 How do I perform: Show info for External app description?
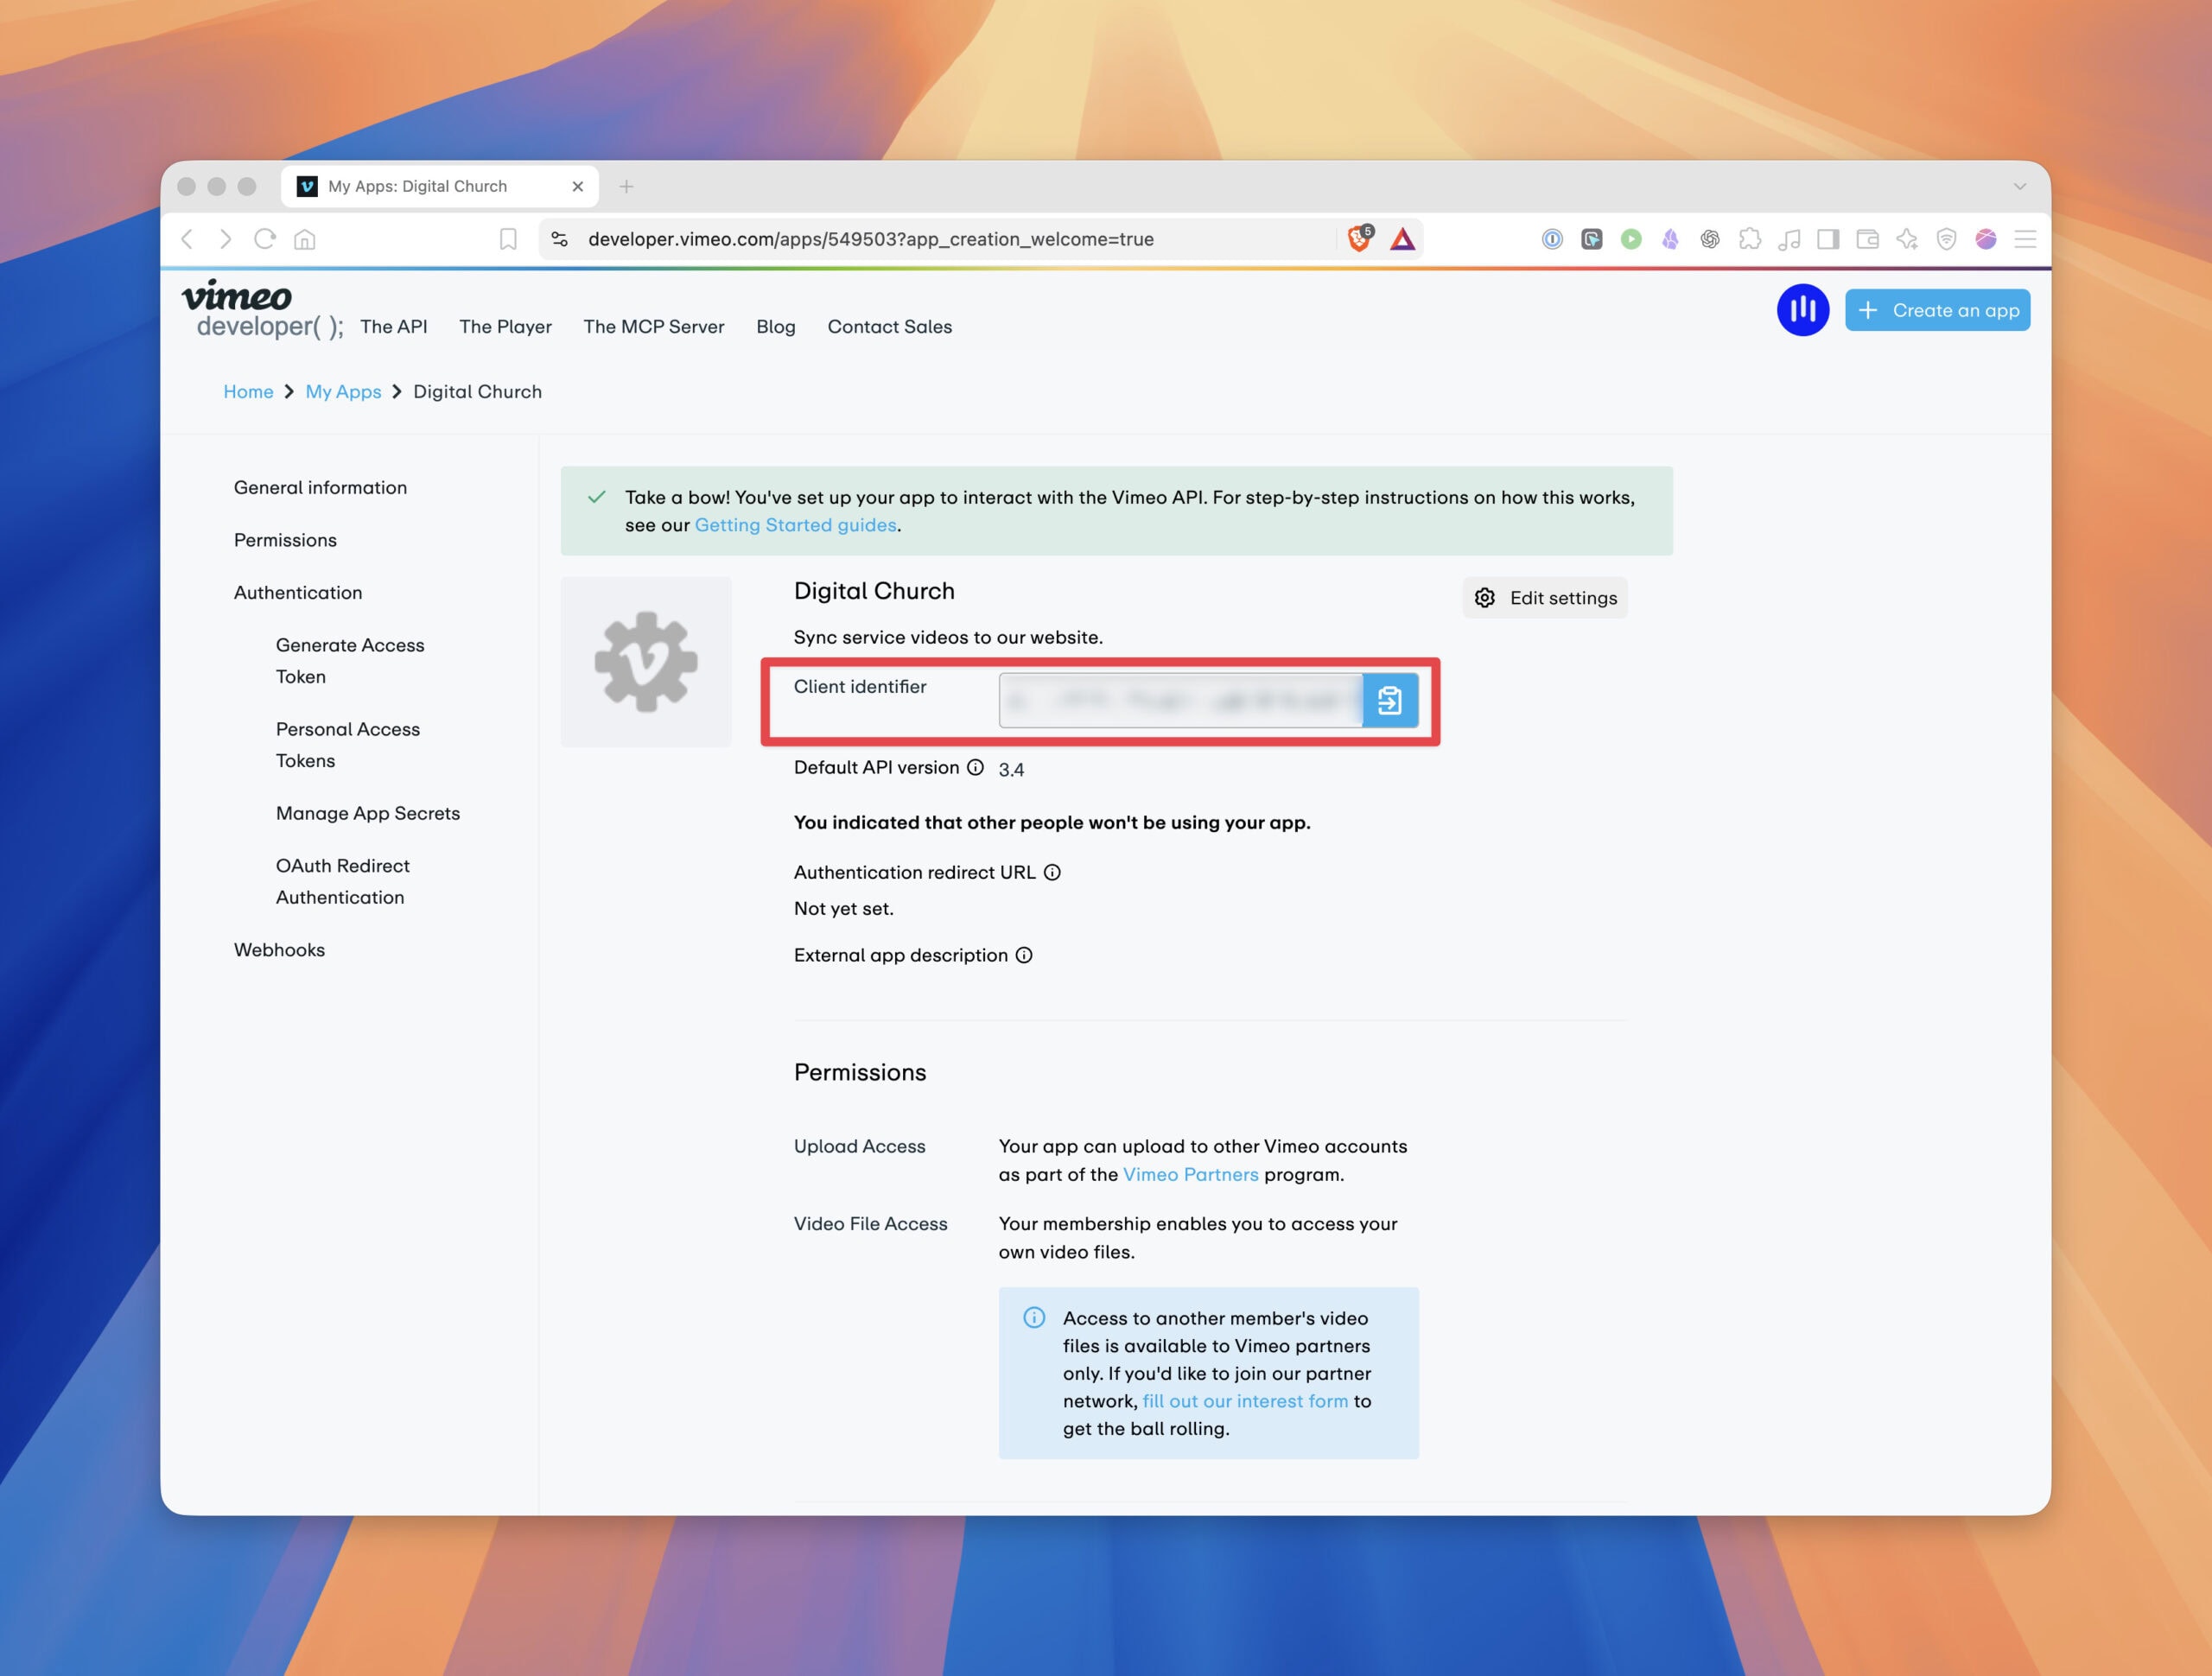1024,955
